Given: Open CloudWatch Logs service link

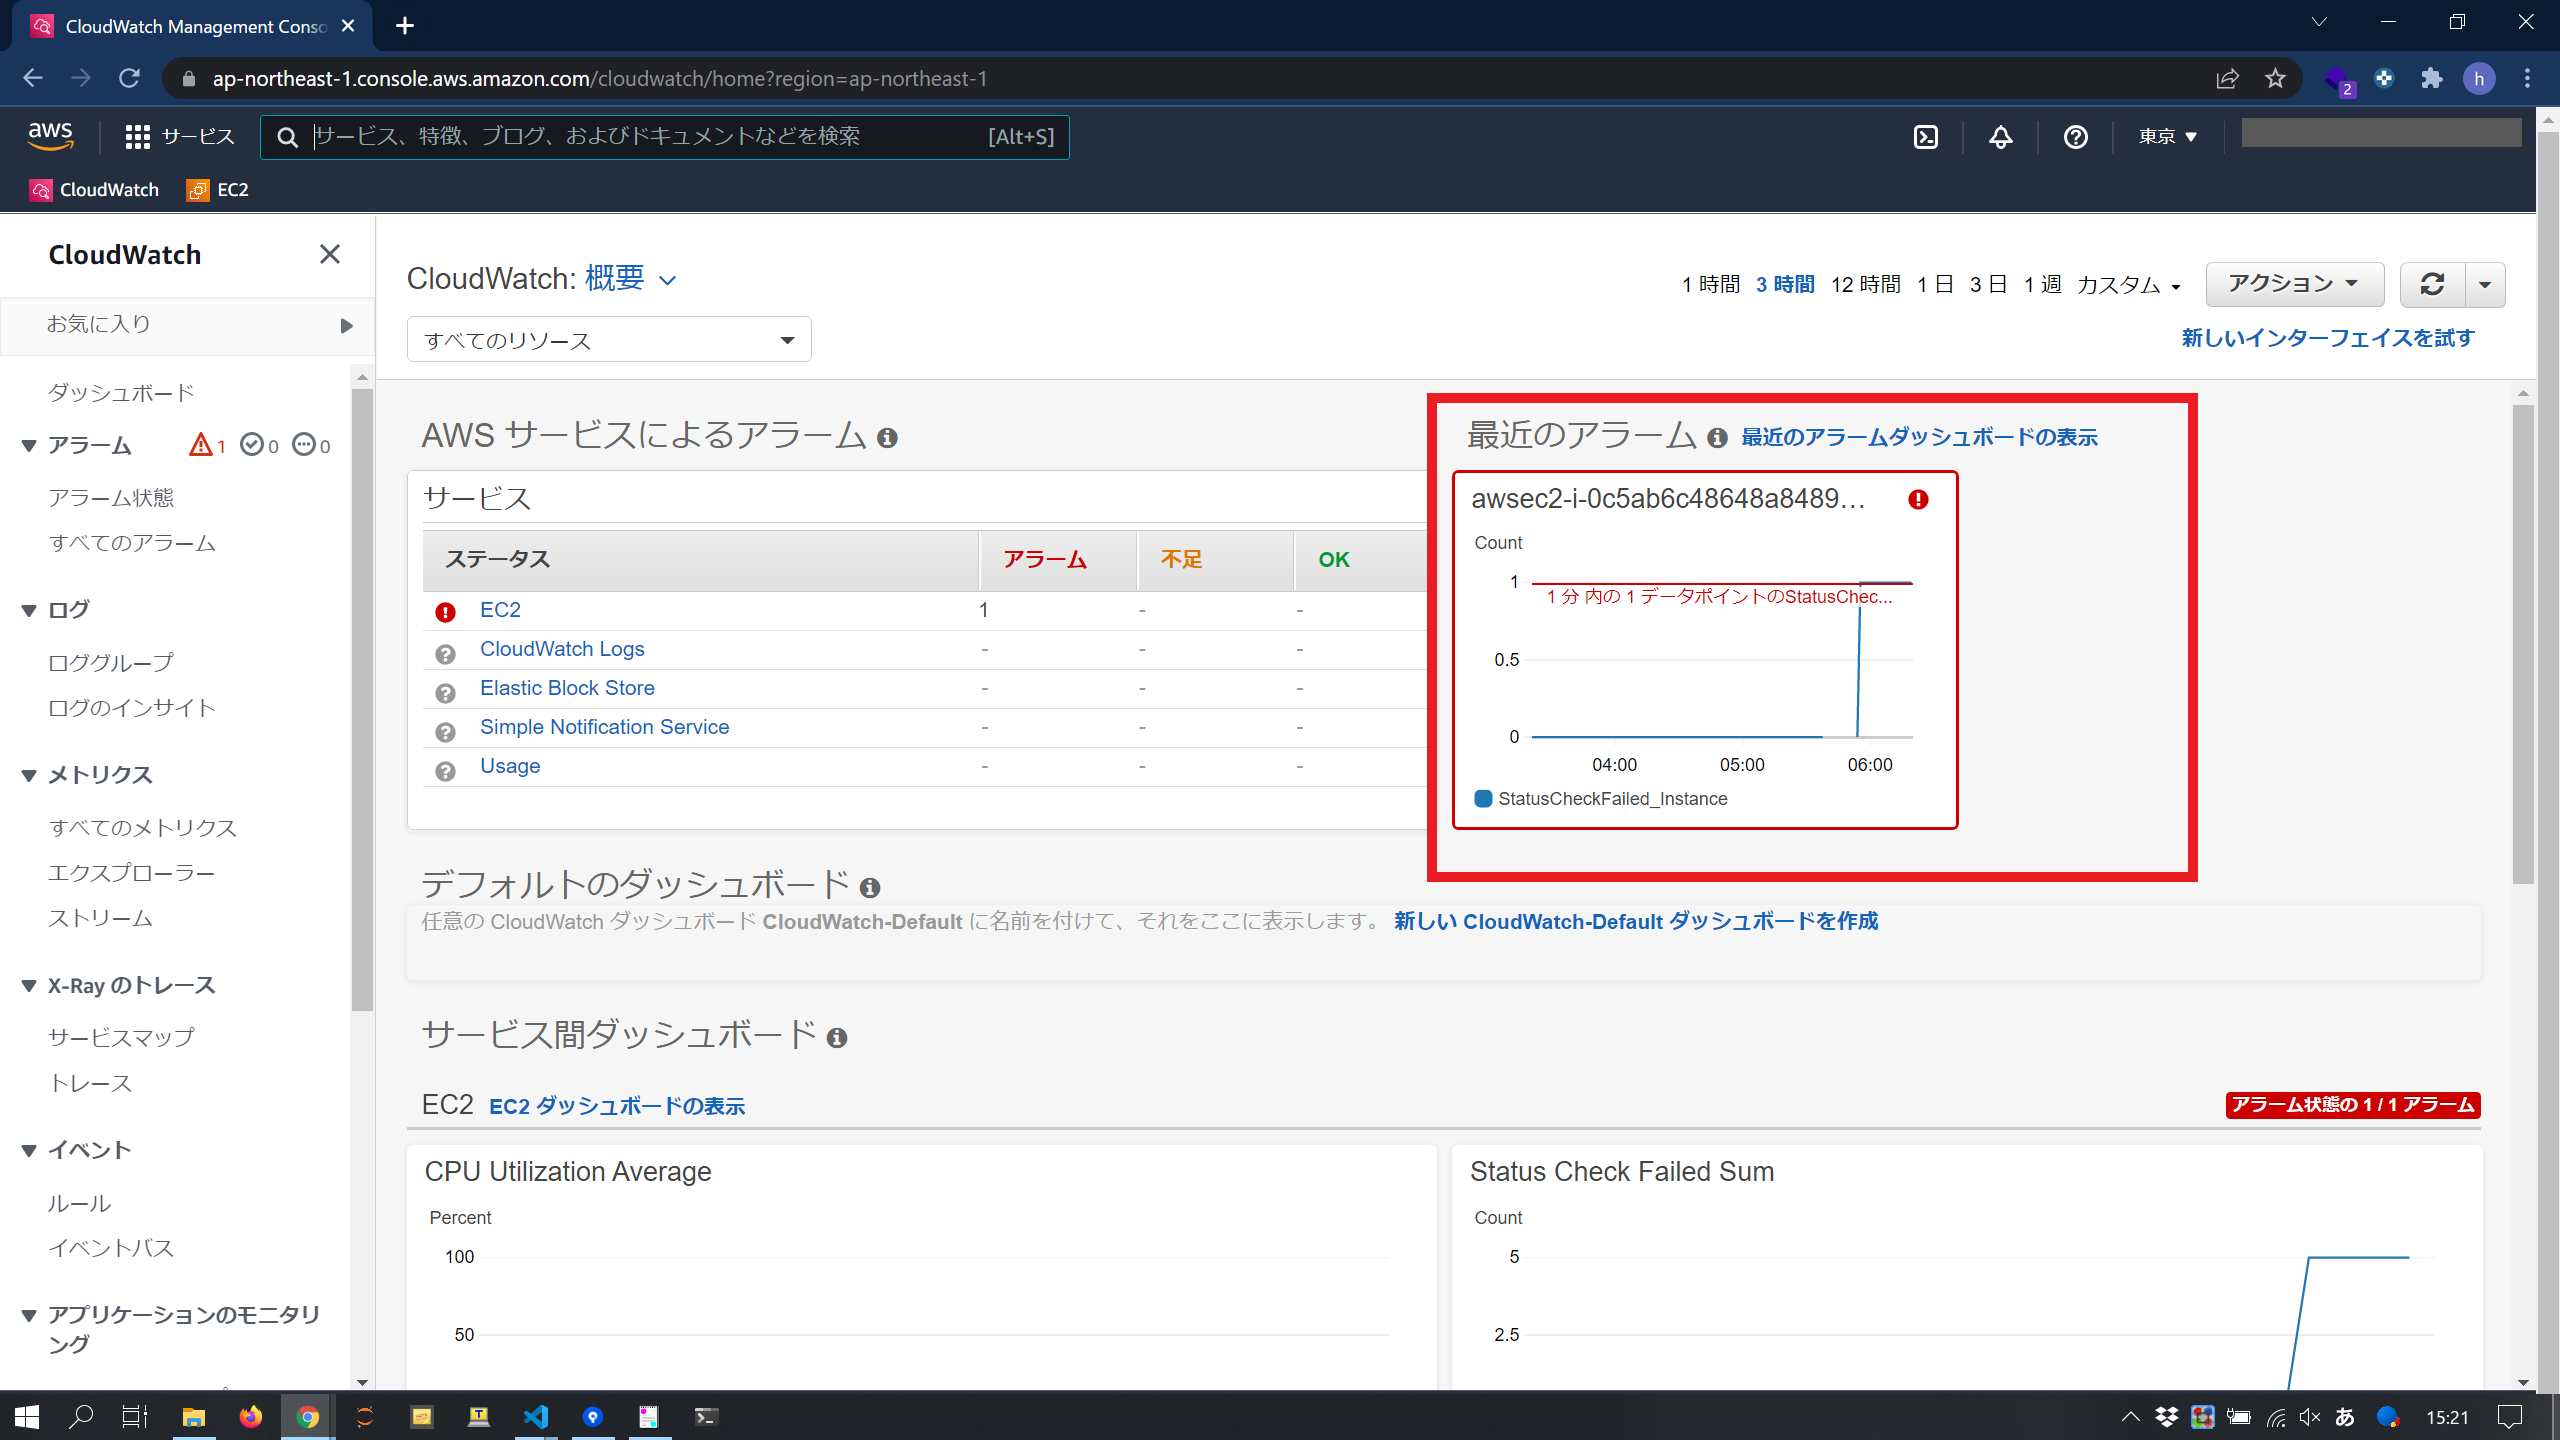Looking at the screenshot, I should tap(562, 649).
